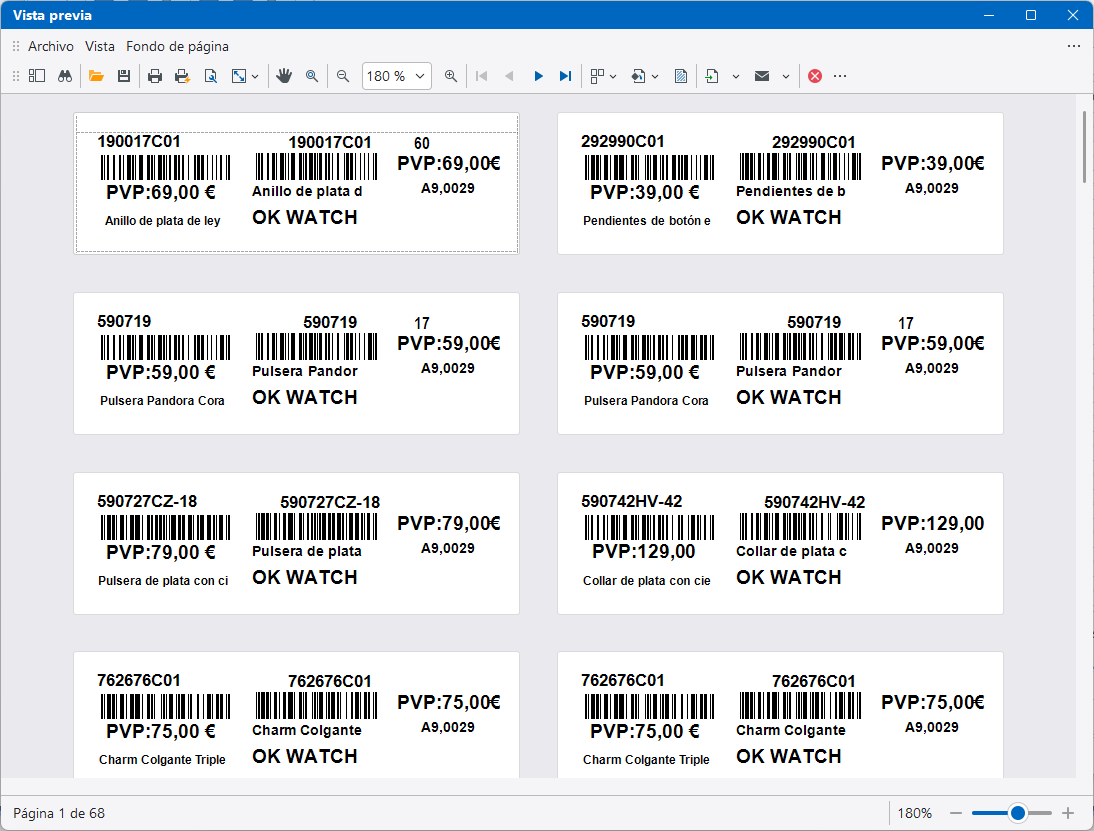
Task: Go to the previous page
Action: [509, 76]
